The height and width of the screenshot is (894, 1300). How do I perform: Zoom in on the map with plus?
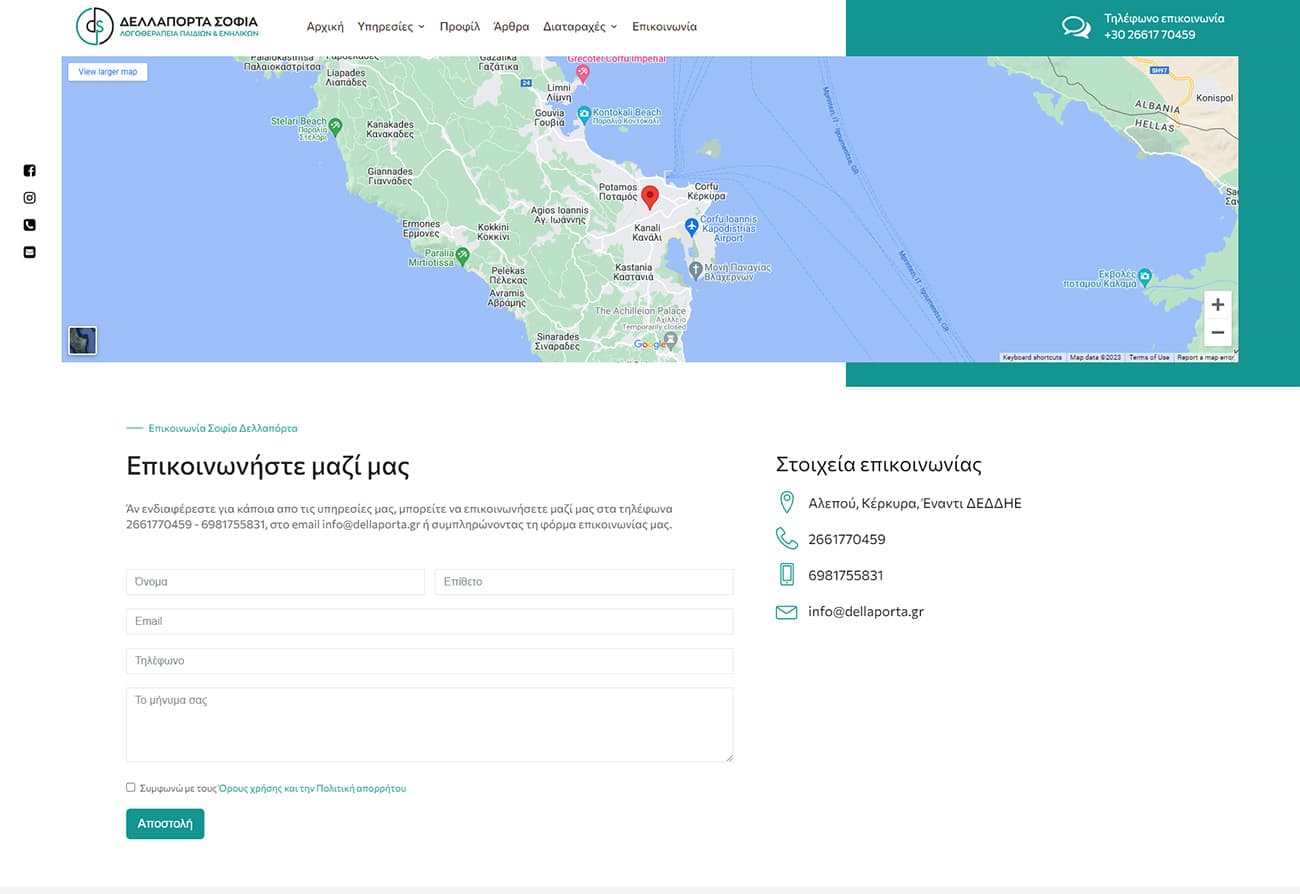(x=1217, y=305)
